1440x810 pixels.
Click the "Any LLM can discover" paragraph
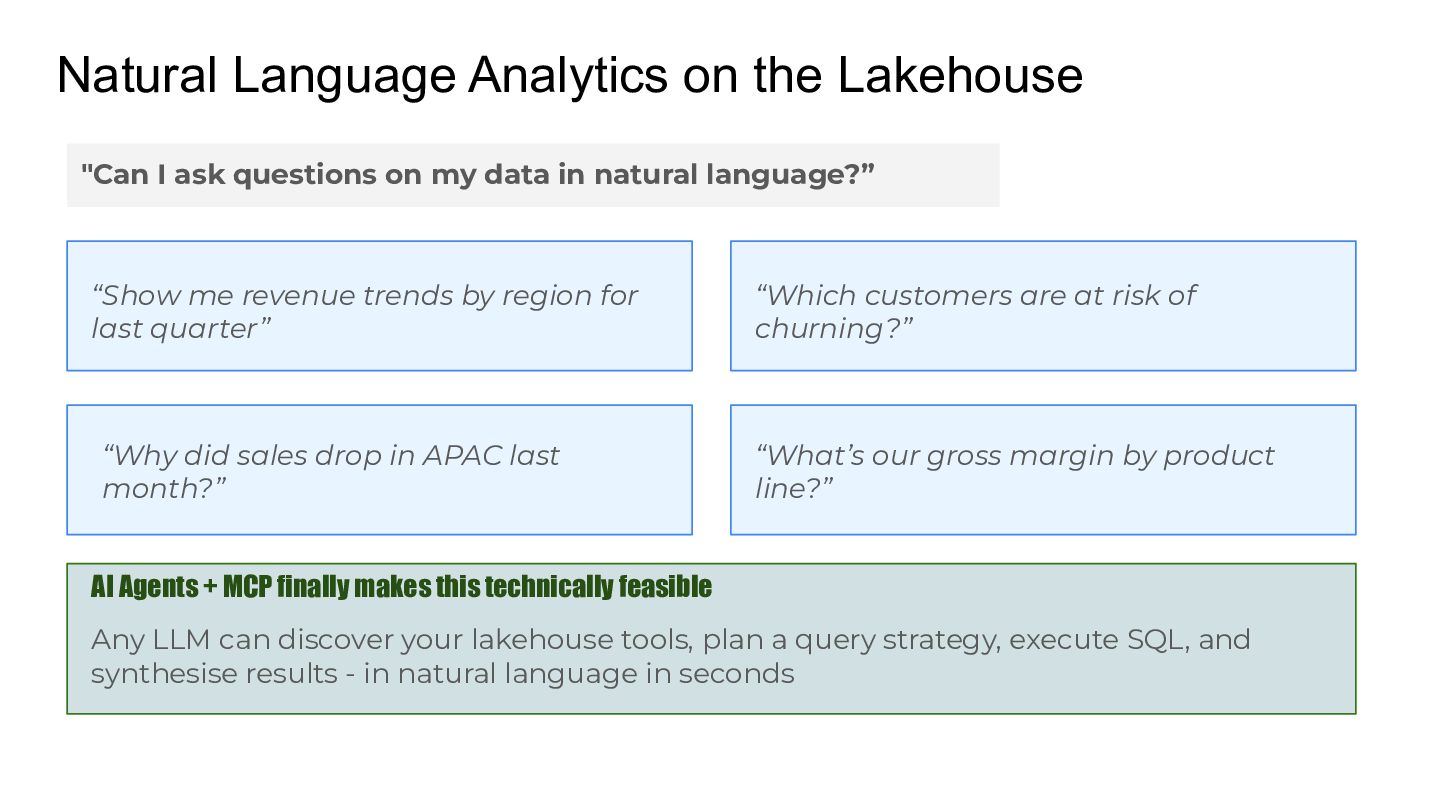pyautogui.click(x=670, y=656)
